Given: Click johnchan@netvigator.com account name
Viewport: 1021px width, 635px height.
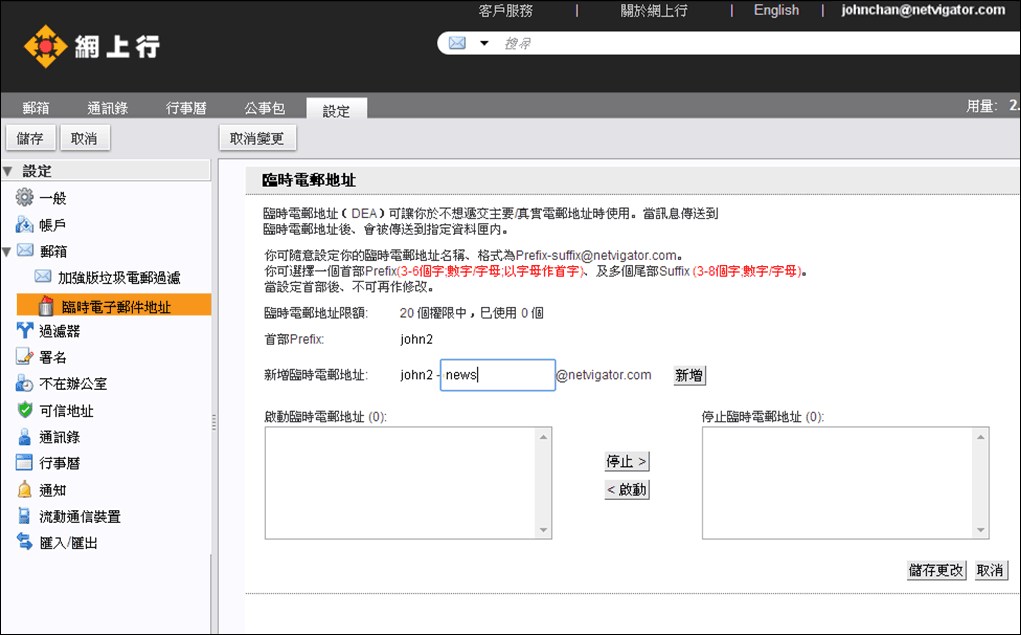Looking at the screenshot, I should (923, 10).
